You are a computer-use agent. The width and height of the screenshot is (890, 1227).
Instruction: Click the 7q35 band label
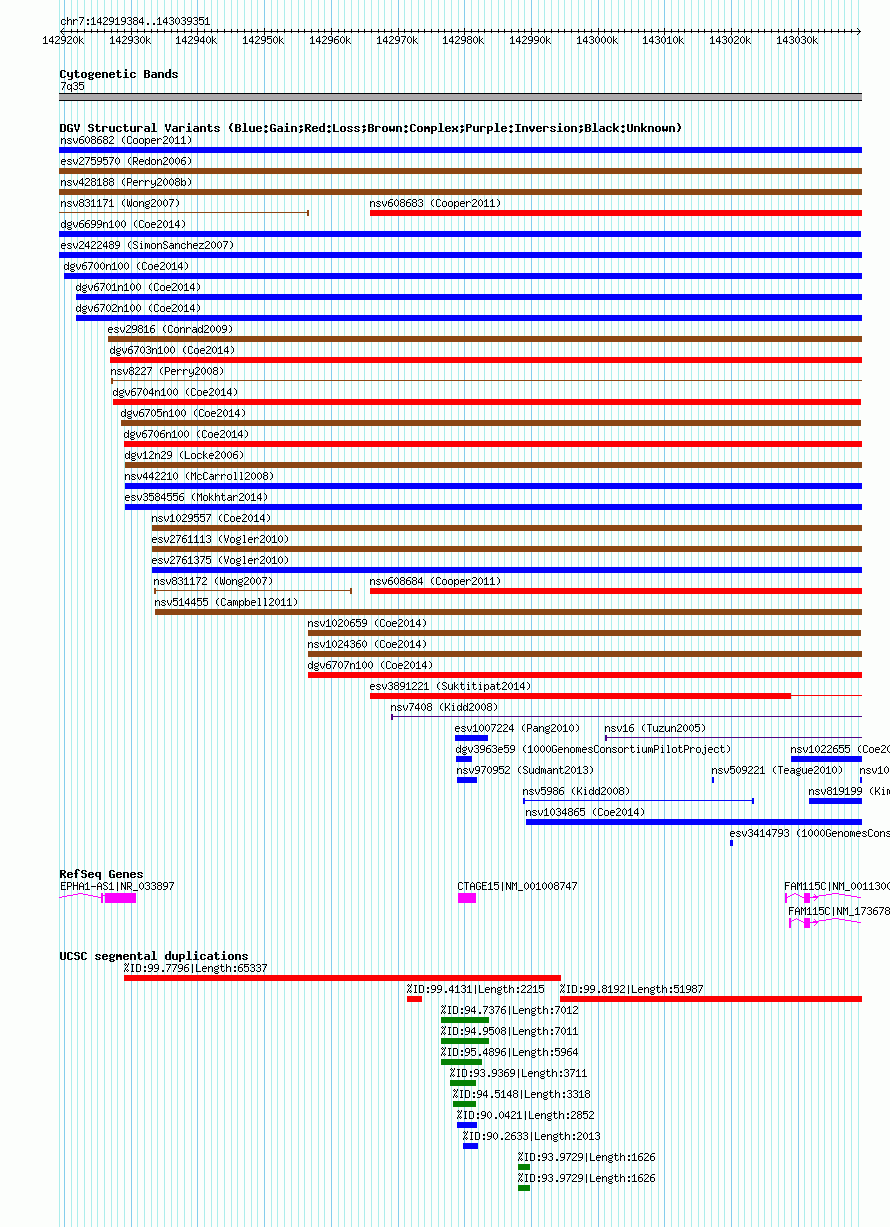coord(72,86)
